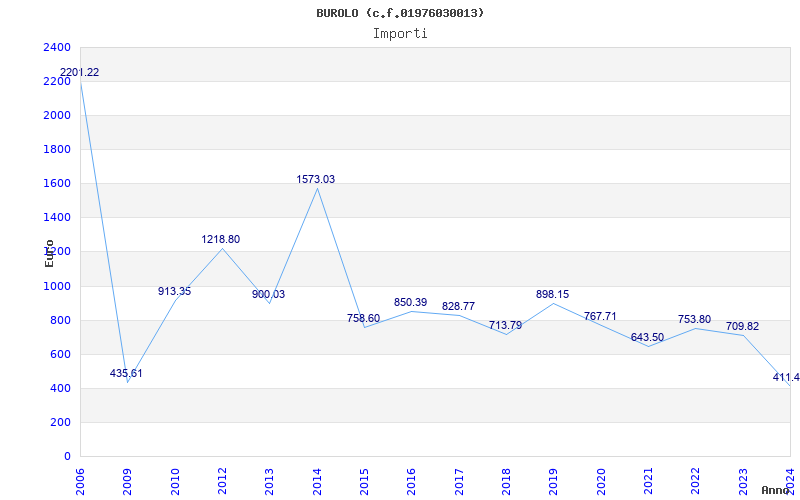The width and height of the screenshot is (800, 500).
Task: Click the 600 y-axis tick label
Action: coord(60,355)
